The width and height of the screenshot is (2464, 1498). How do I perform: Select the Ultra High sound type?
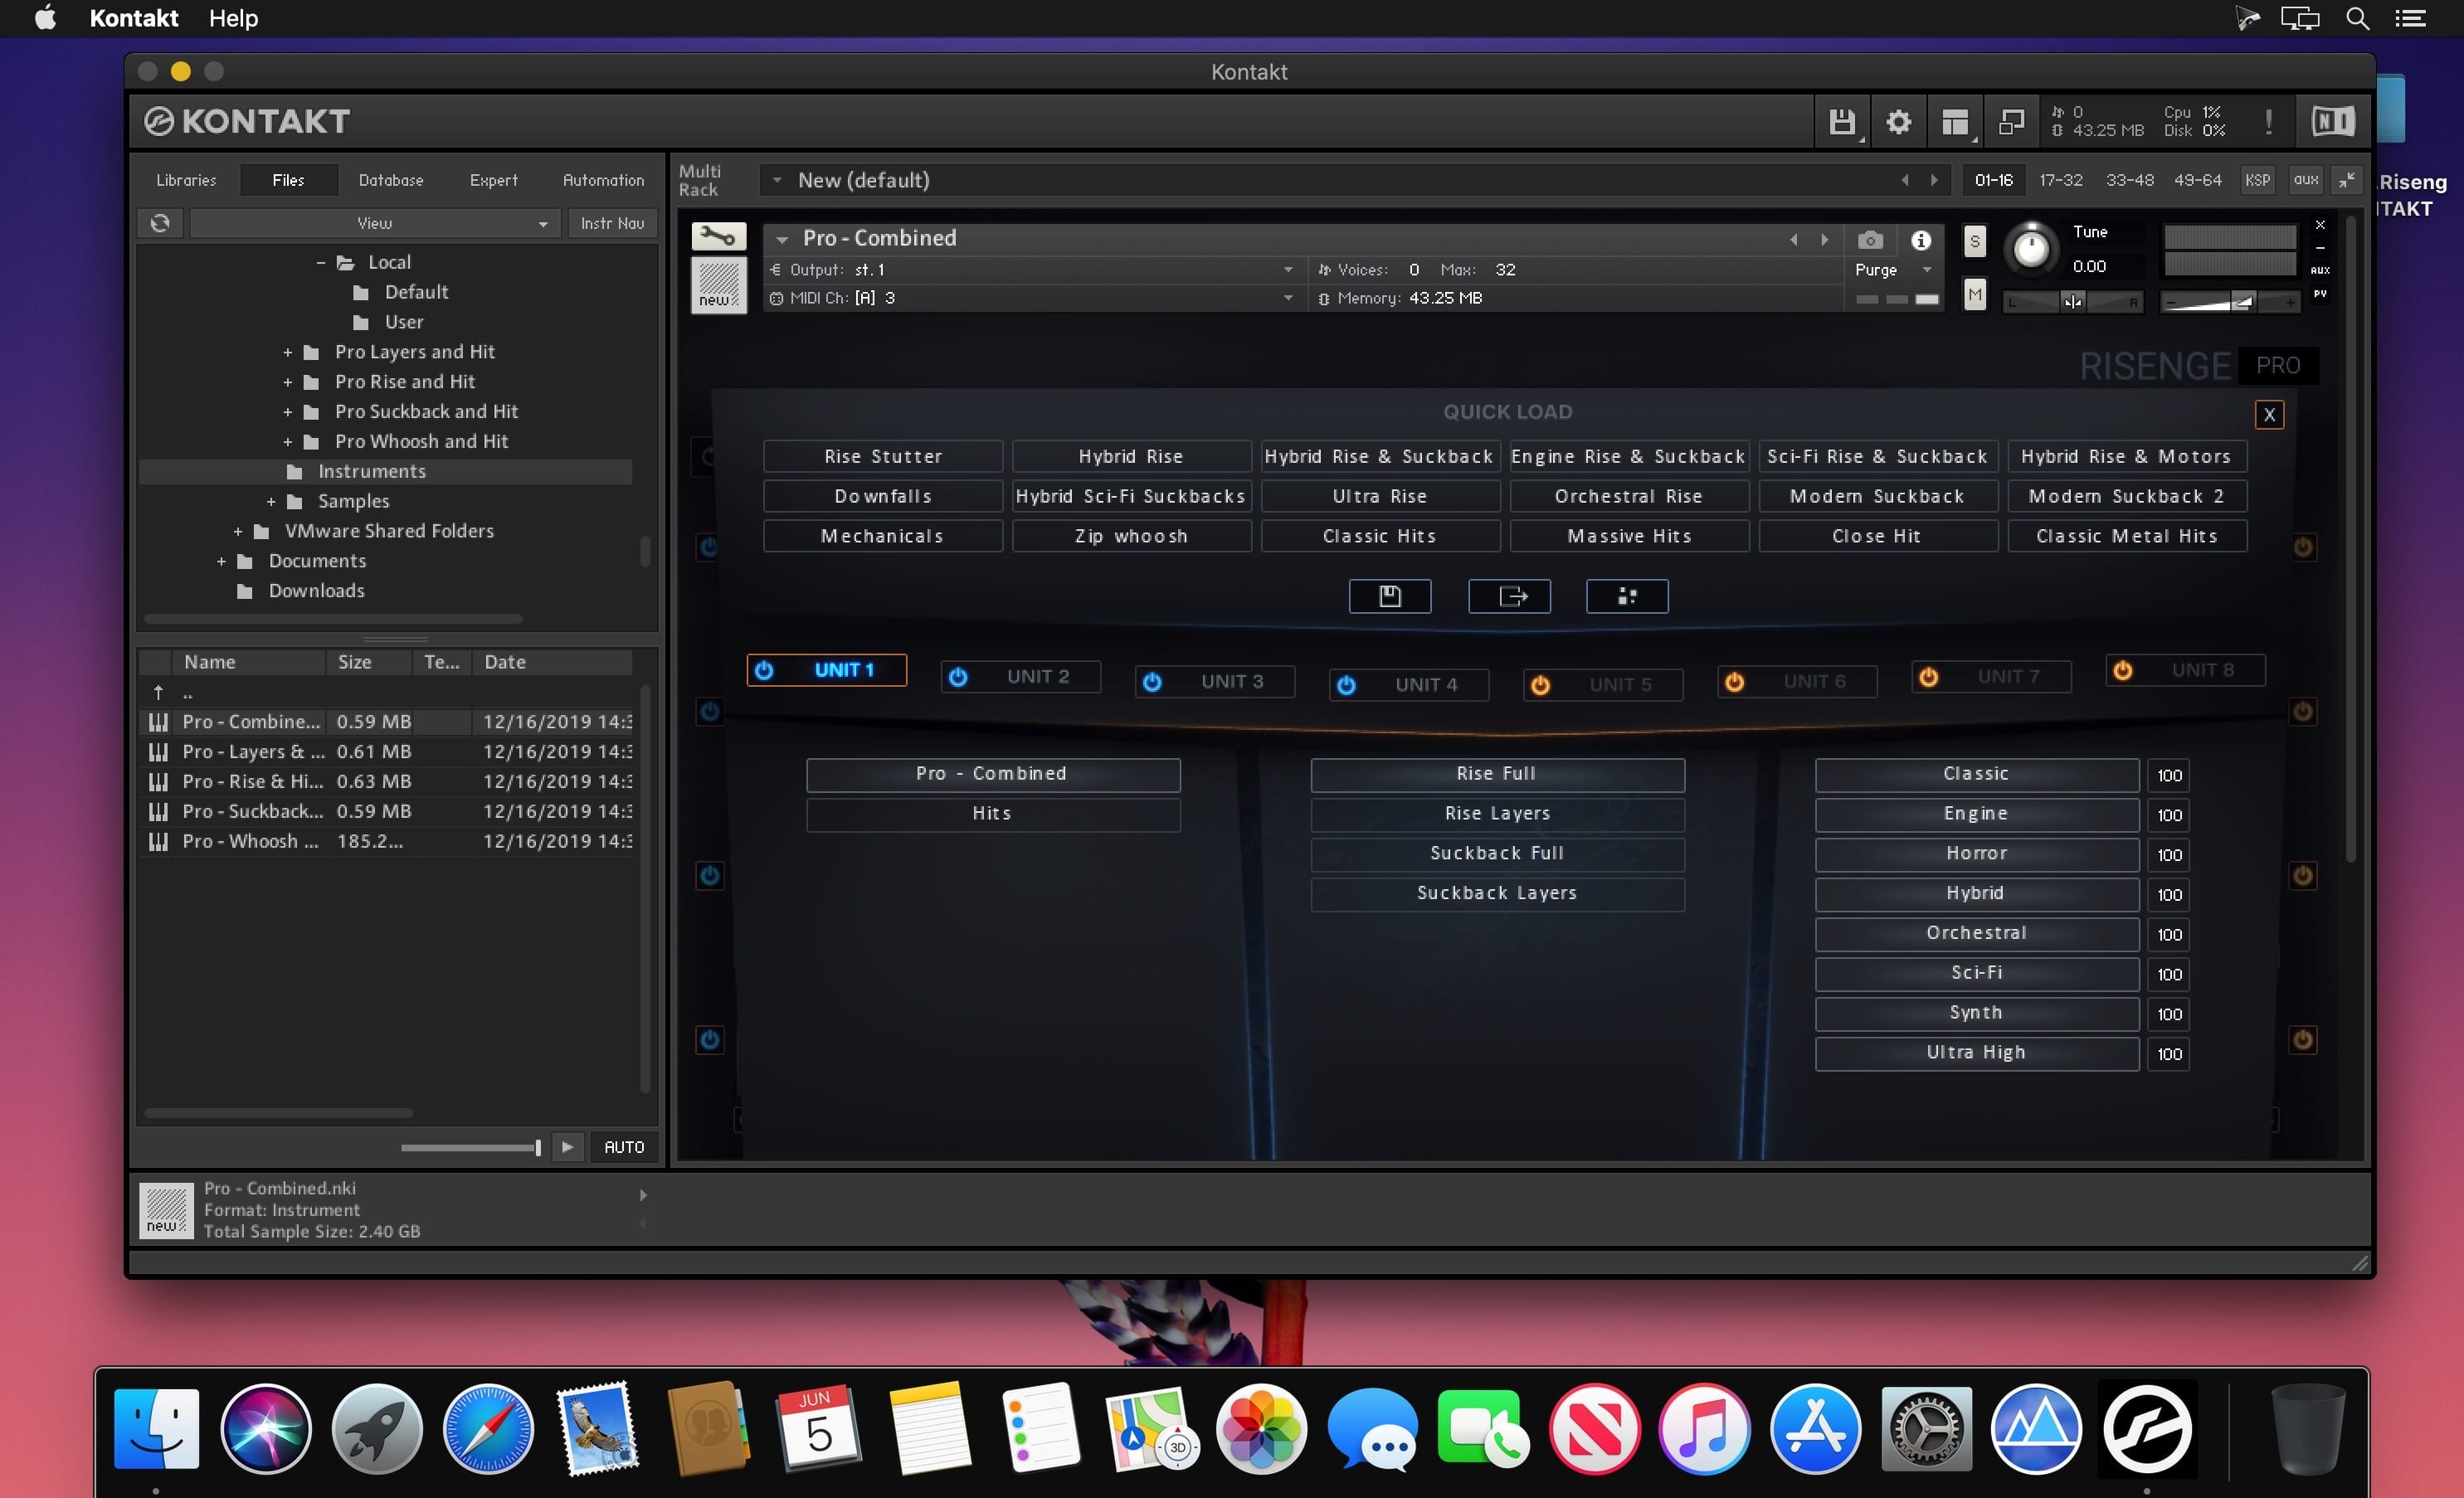pyautogui.click(x=1976, y=1053)
